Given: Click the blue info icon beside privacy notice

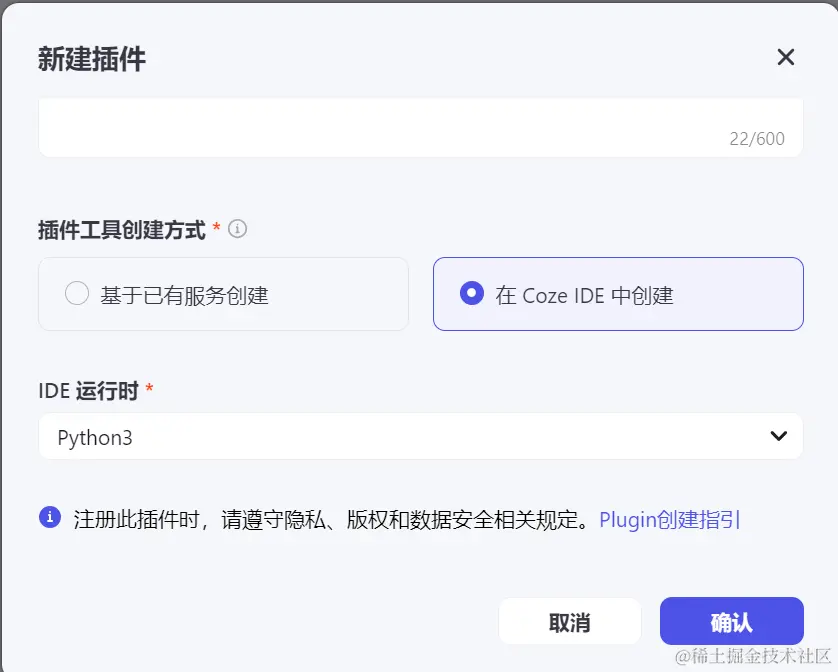Looking at the screenshot, I should point(50,517).
